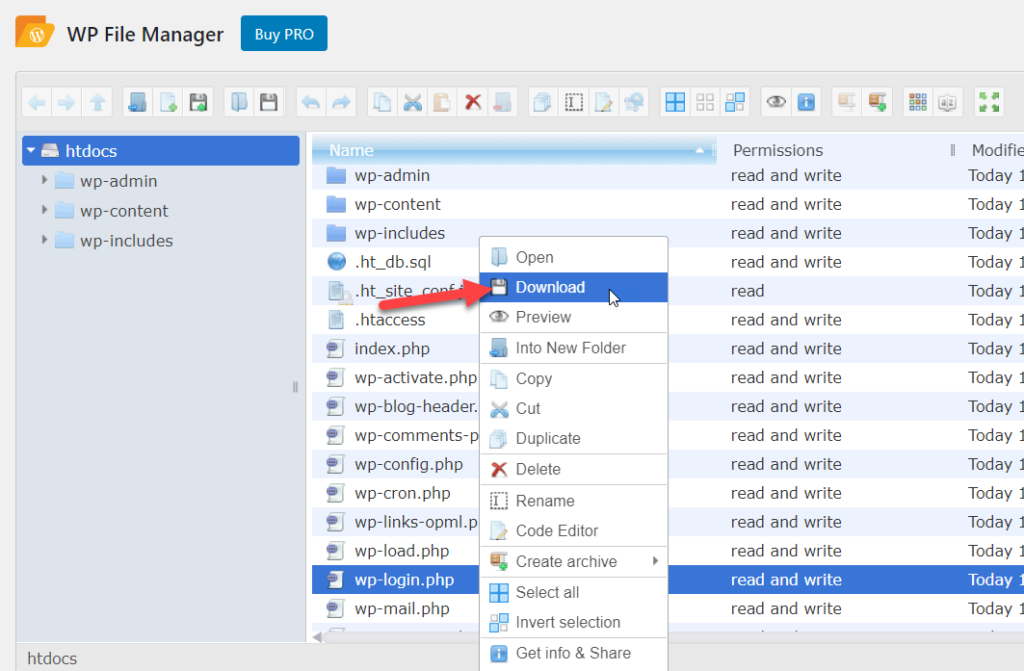Click the Edit file toolbar icon
1024x671 pixels.
[603, 103]
